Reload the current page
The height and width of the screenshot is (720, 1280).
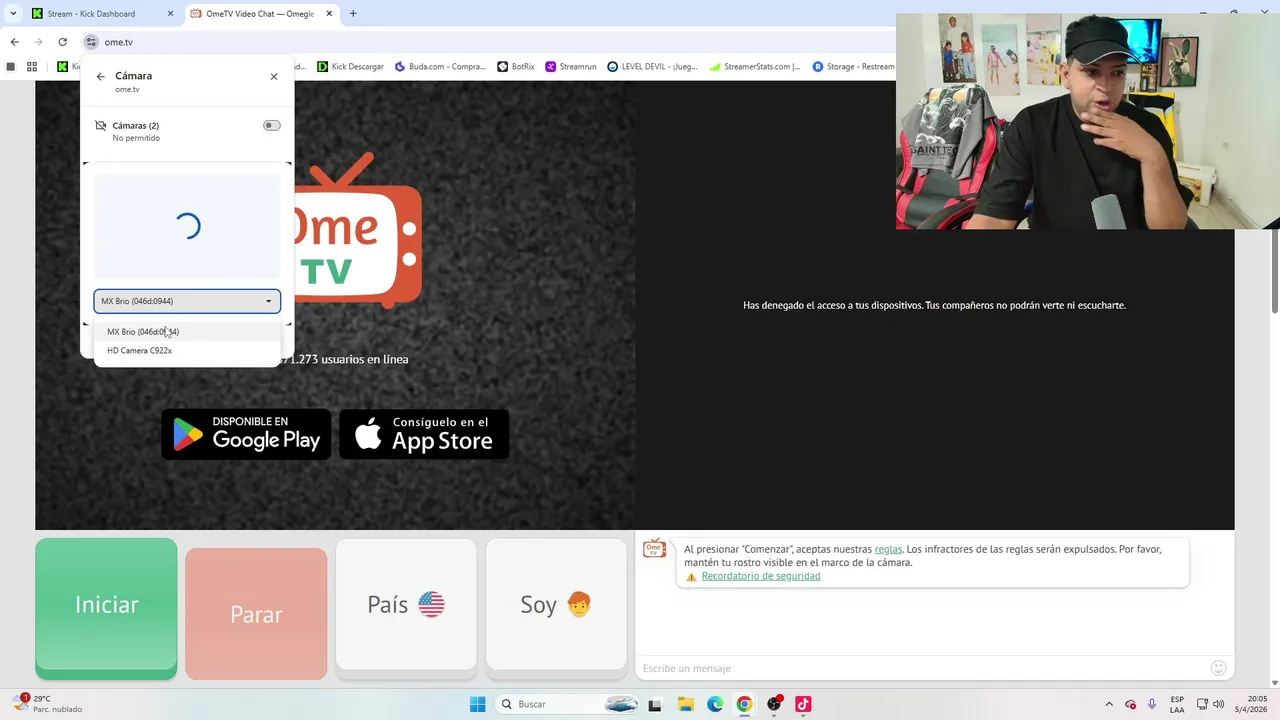point(62,42)
